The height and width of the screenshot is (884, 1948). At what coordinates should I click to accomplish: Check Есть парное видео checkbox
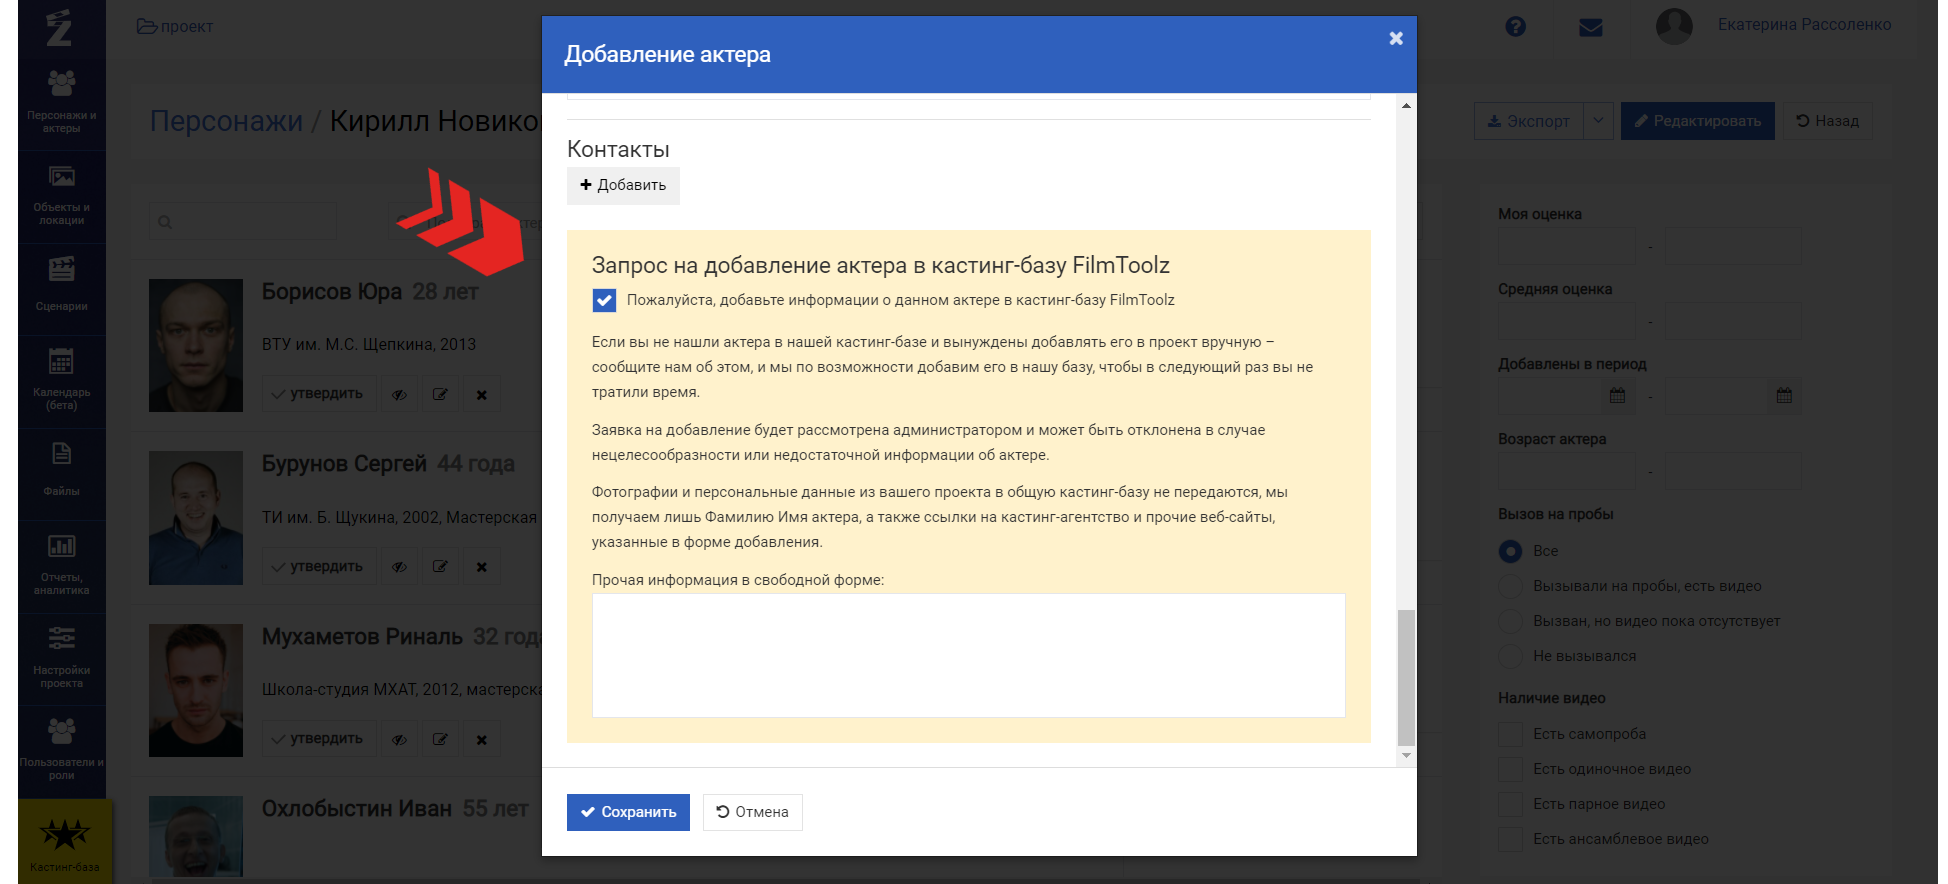pyautogui.click(x=1510, y=804)
